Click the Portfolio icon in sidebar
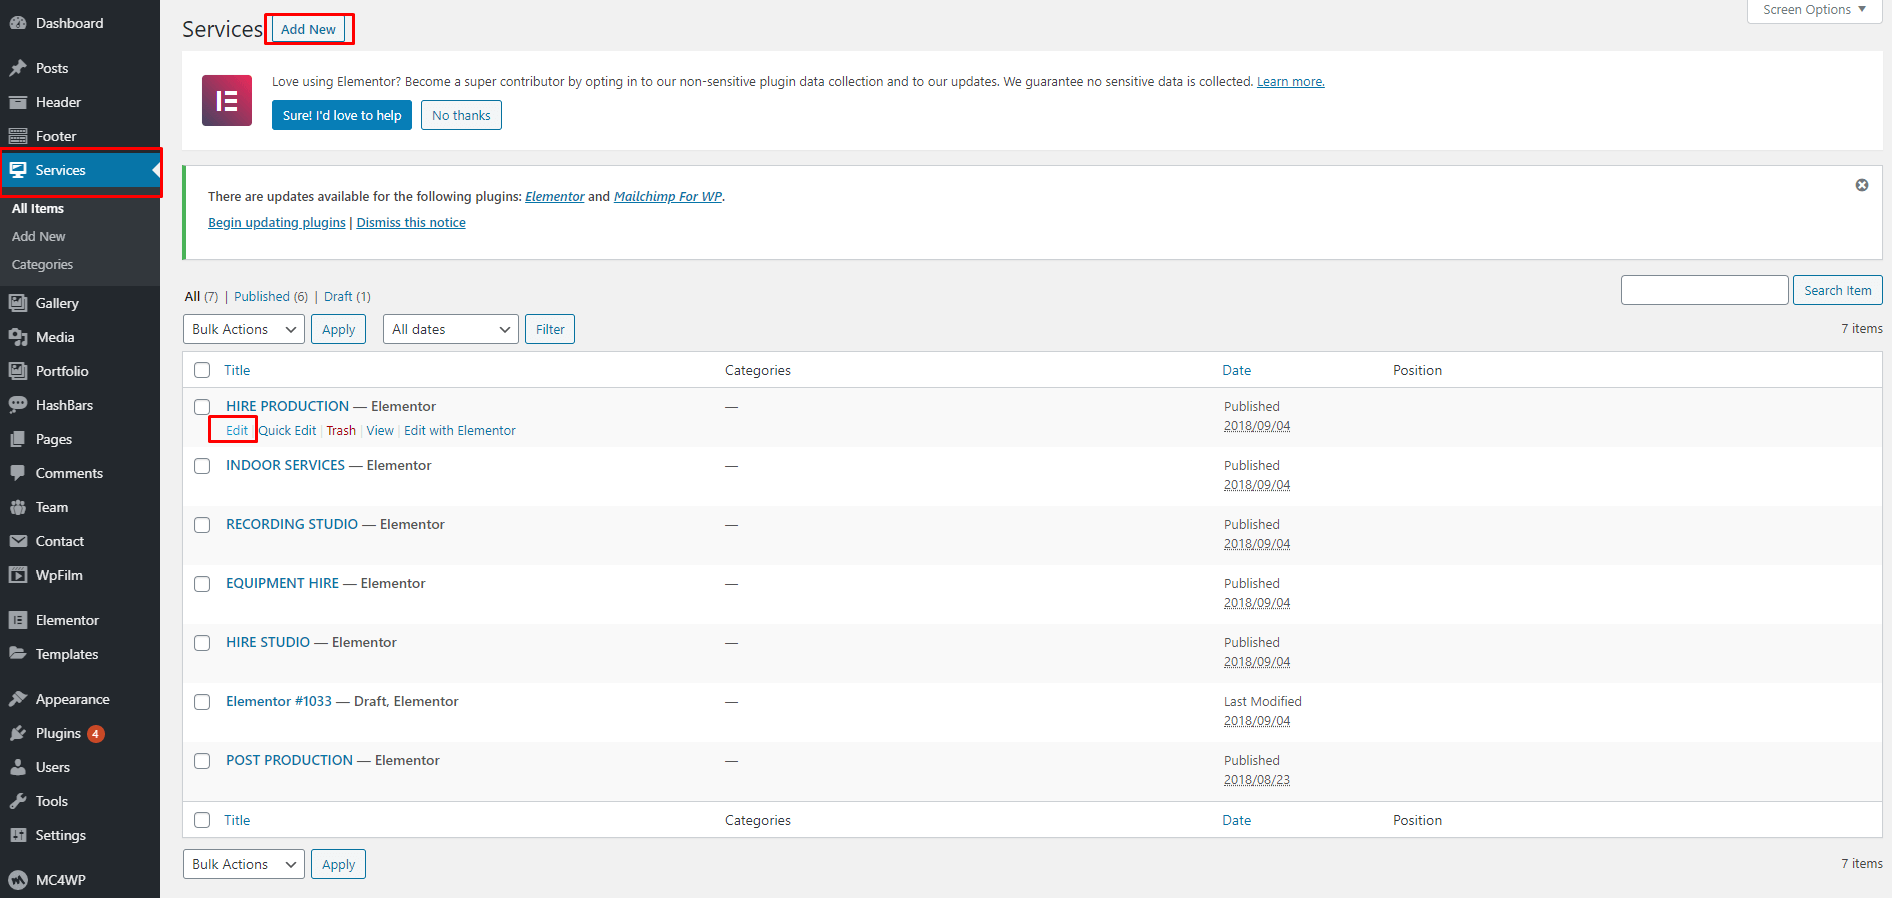 click(18, 371)
